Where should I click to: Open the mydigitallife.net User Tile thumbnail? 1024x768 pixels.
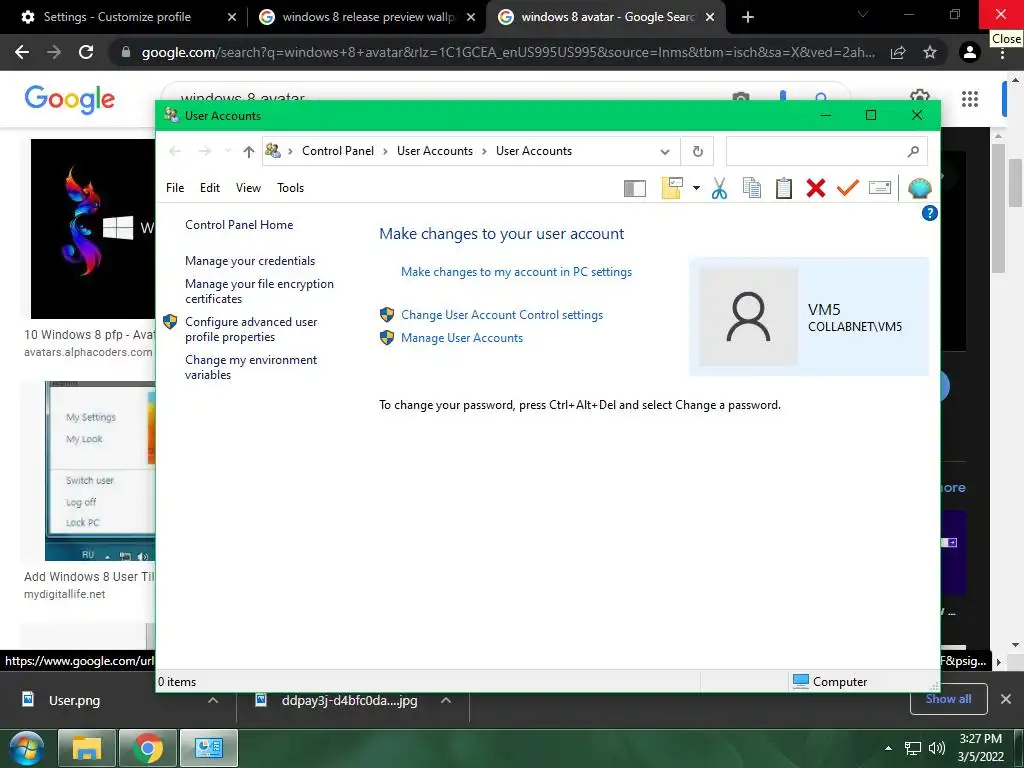(x=99, y=470)
